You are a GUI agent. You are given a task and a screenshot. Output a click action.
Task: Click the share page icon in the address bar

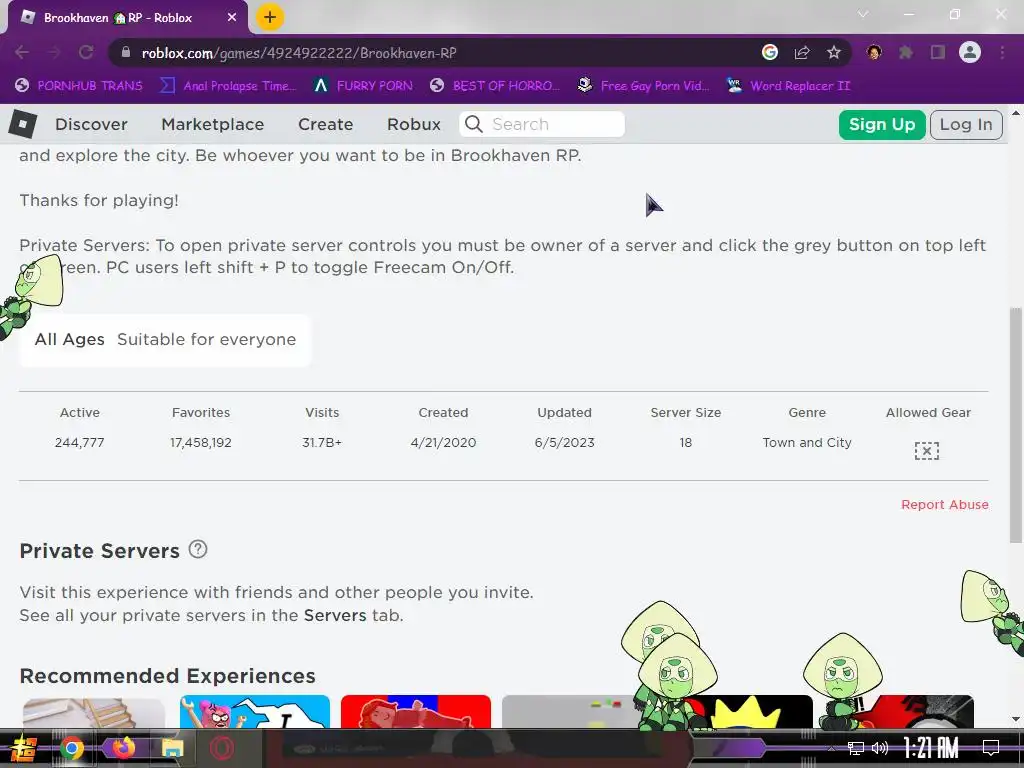tap(802, 52)
